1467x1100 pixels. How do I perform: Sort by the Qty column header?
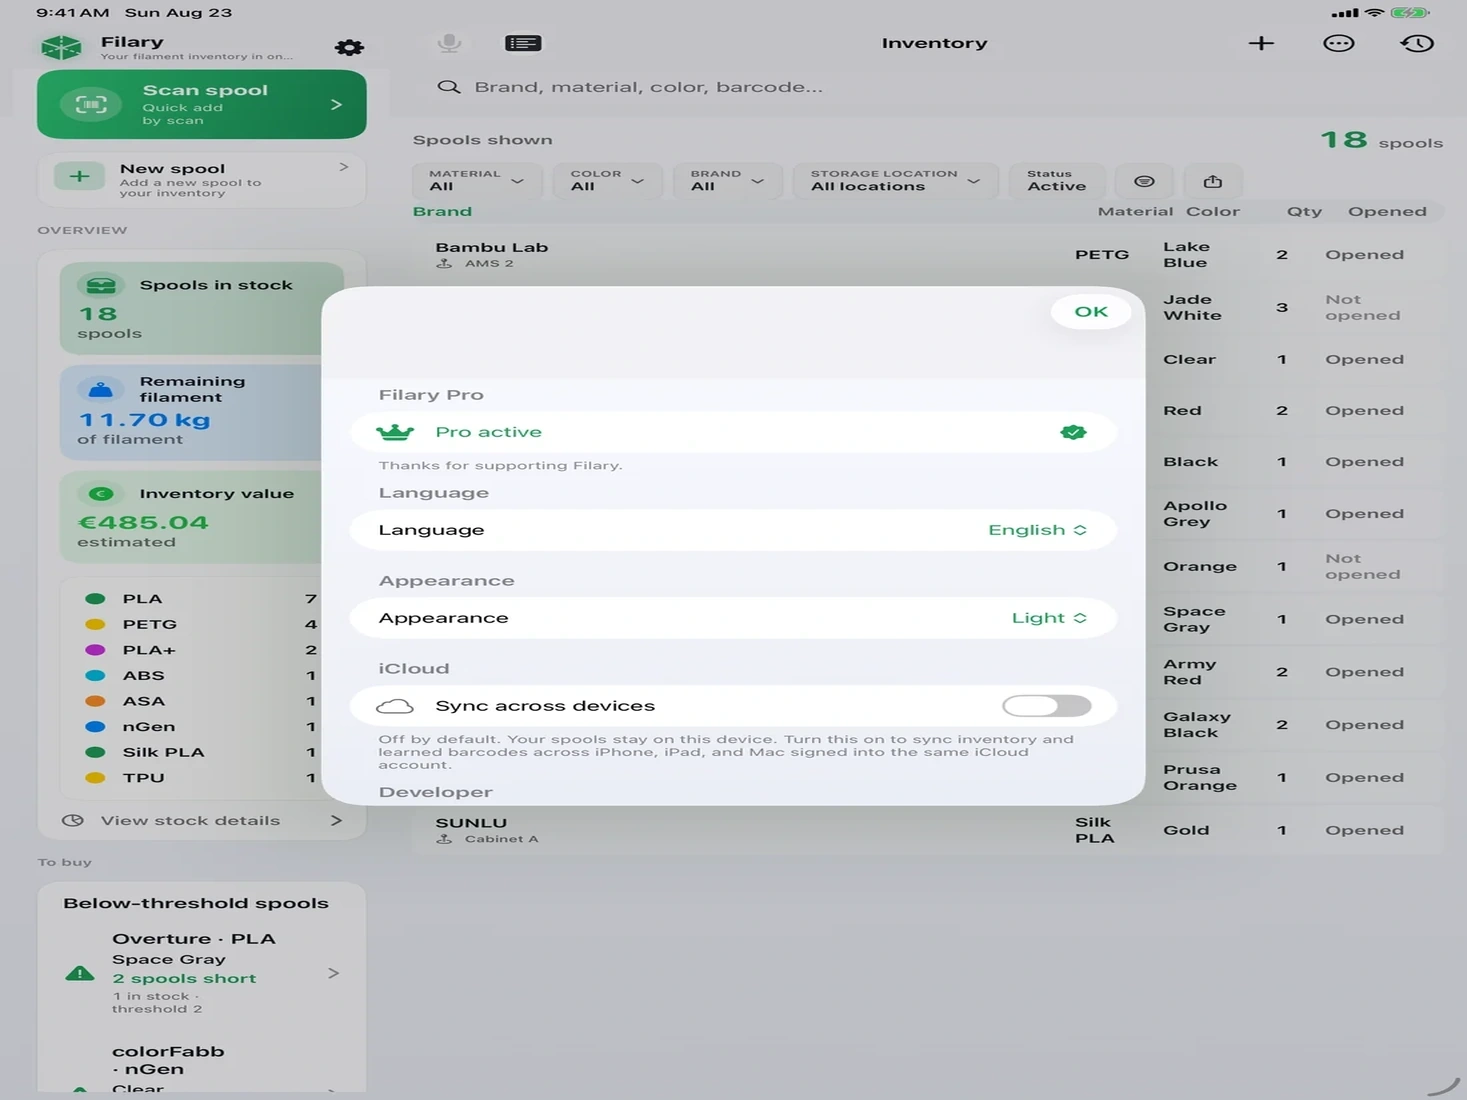1304,212
